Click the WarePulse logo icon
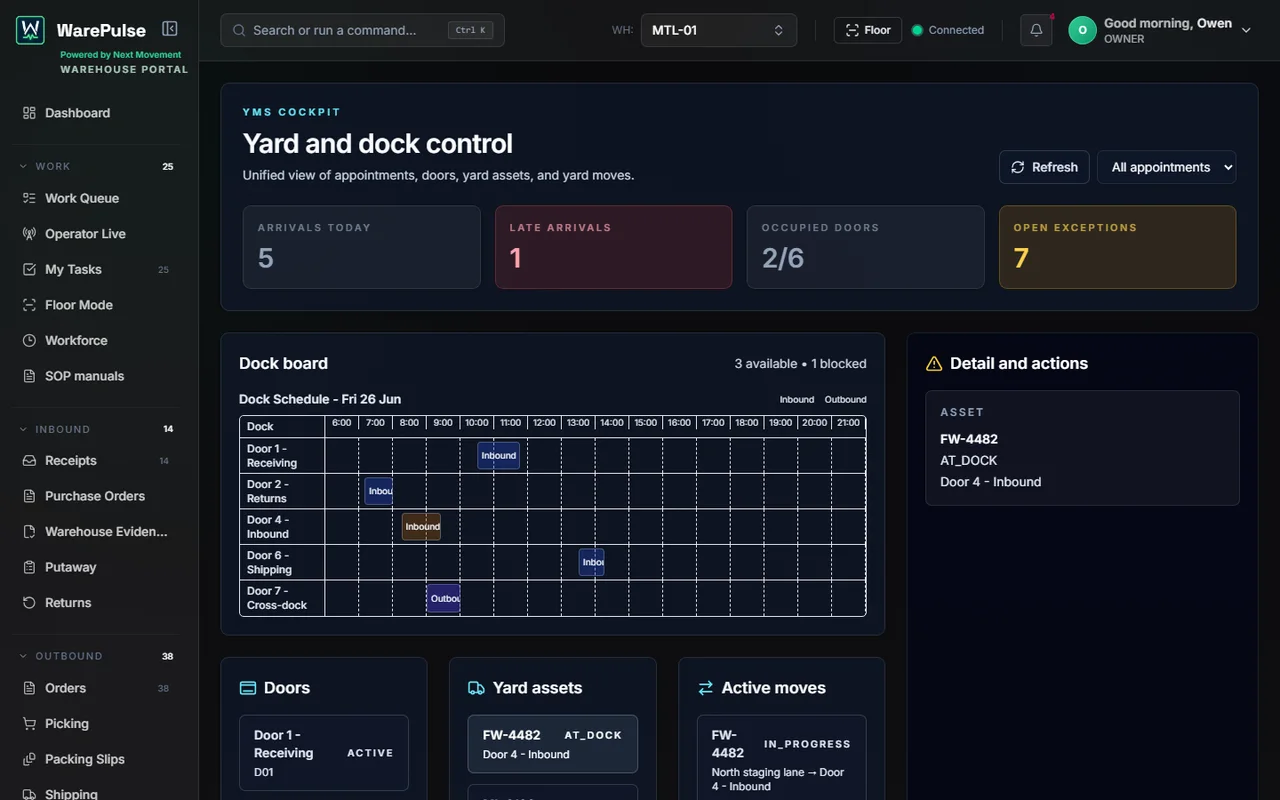Screen dimensions: 1280x800 click(30, 30)
